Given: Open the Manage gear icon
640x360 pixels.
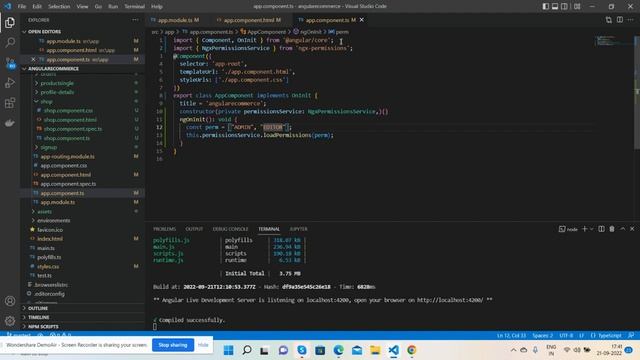Looking at the screenshot, I should click(10, 321).
